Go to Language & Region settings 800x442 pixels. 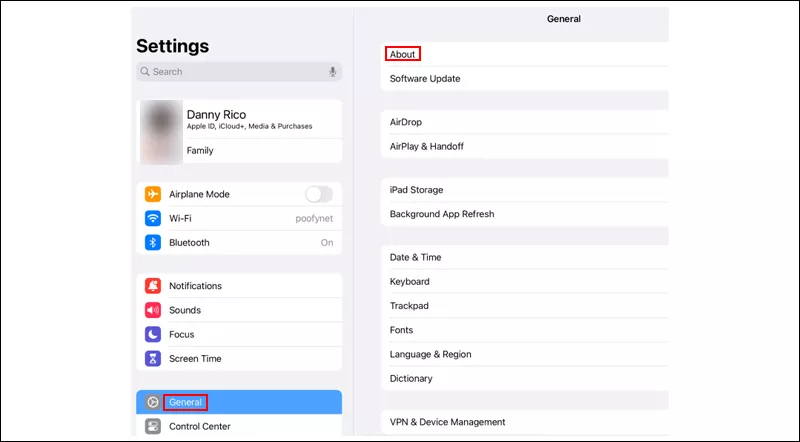click(431, 354)
